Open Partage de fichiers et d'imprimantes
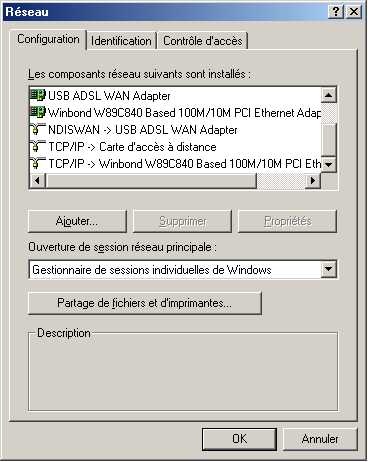Viewport: 368px width, 462px height. (x=145, y=303)
